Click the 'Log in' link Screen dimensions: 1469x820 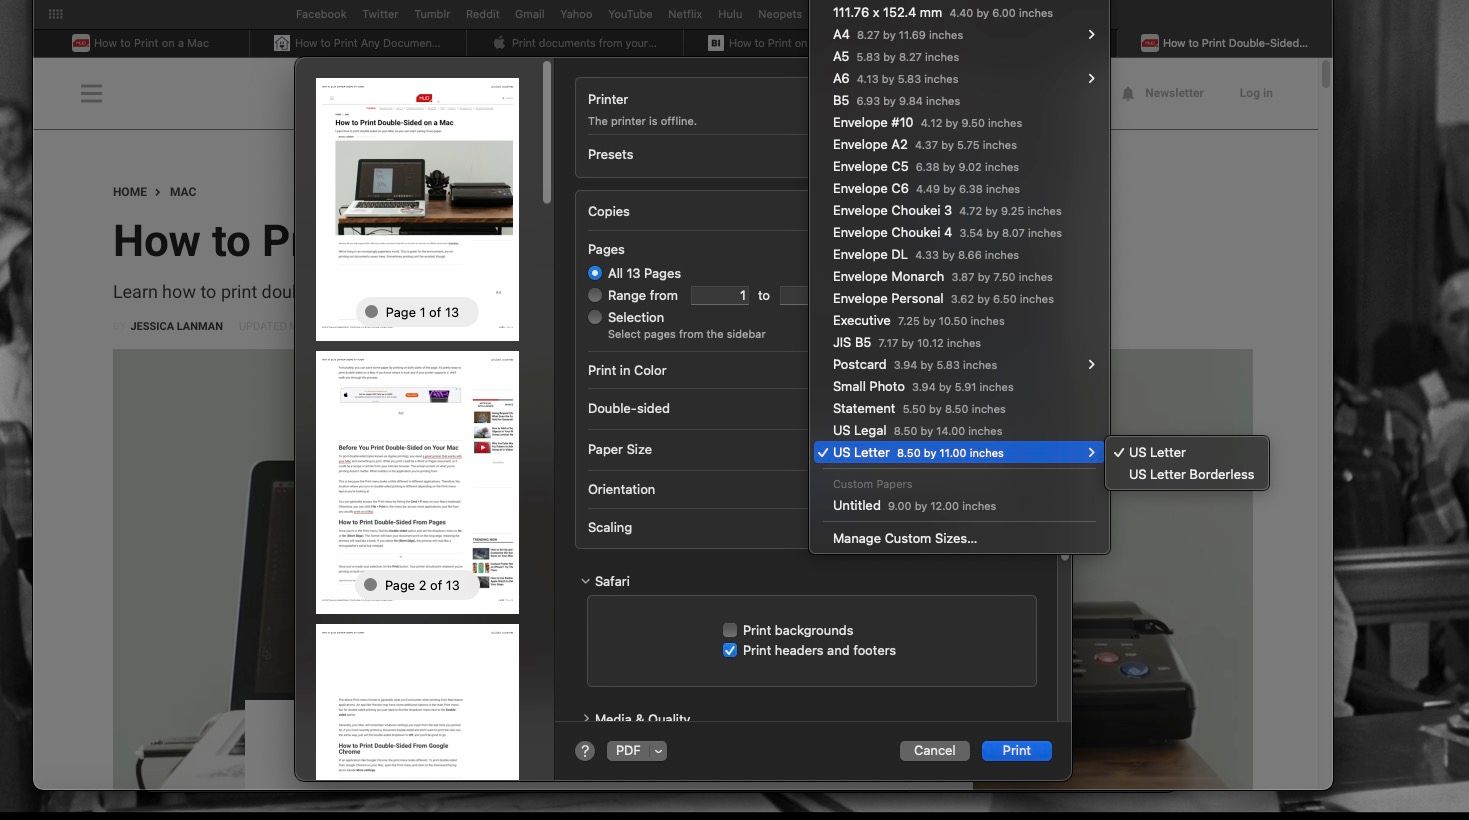(1256, 93)
